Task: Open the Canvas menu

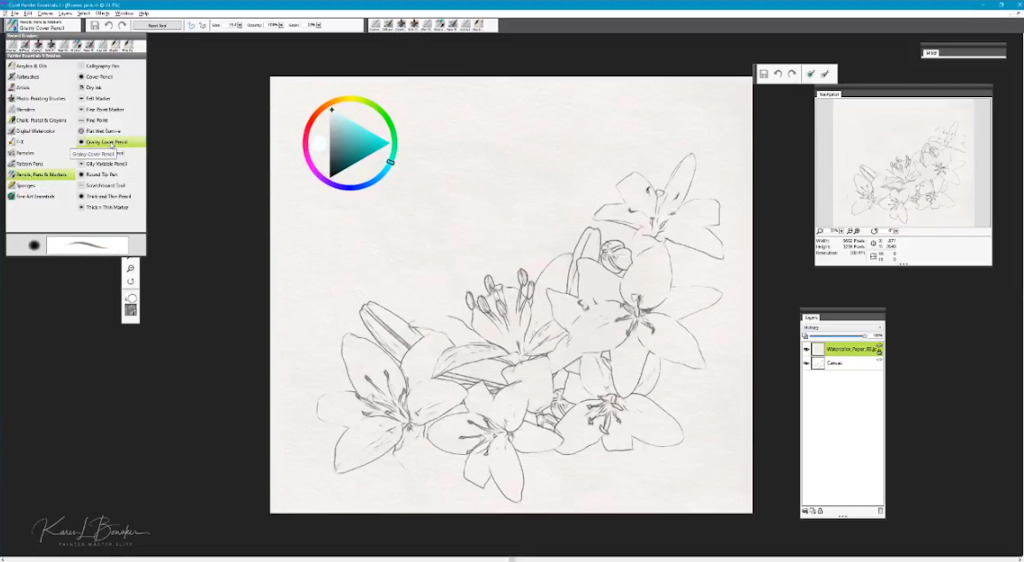Action: [46, 13]
